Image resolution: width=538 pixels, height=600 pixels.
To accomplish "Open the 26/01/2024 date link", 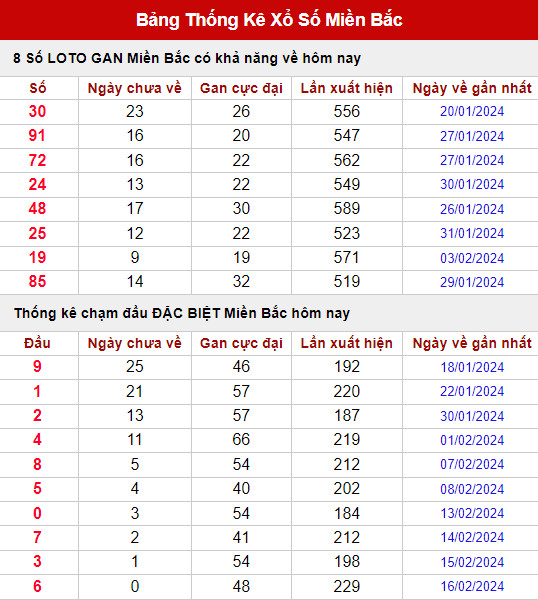I will pyautogui.click(x=472, y=209).
